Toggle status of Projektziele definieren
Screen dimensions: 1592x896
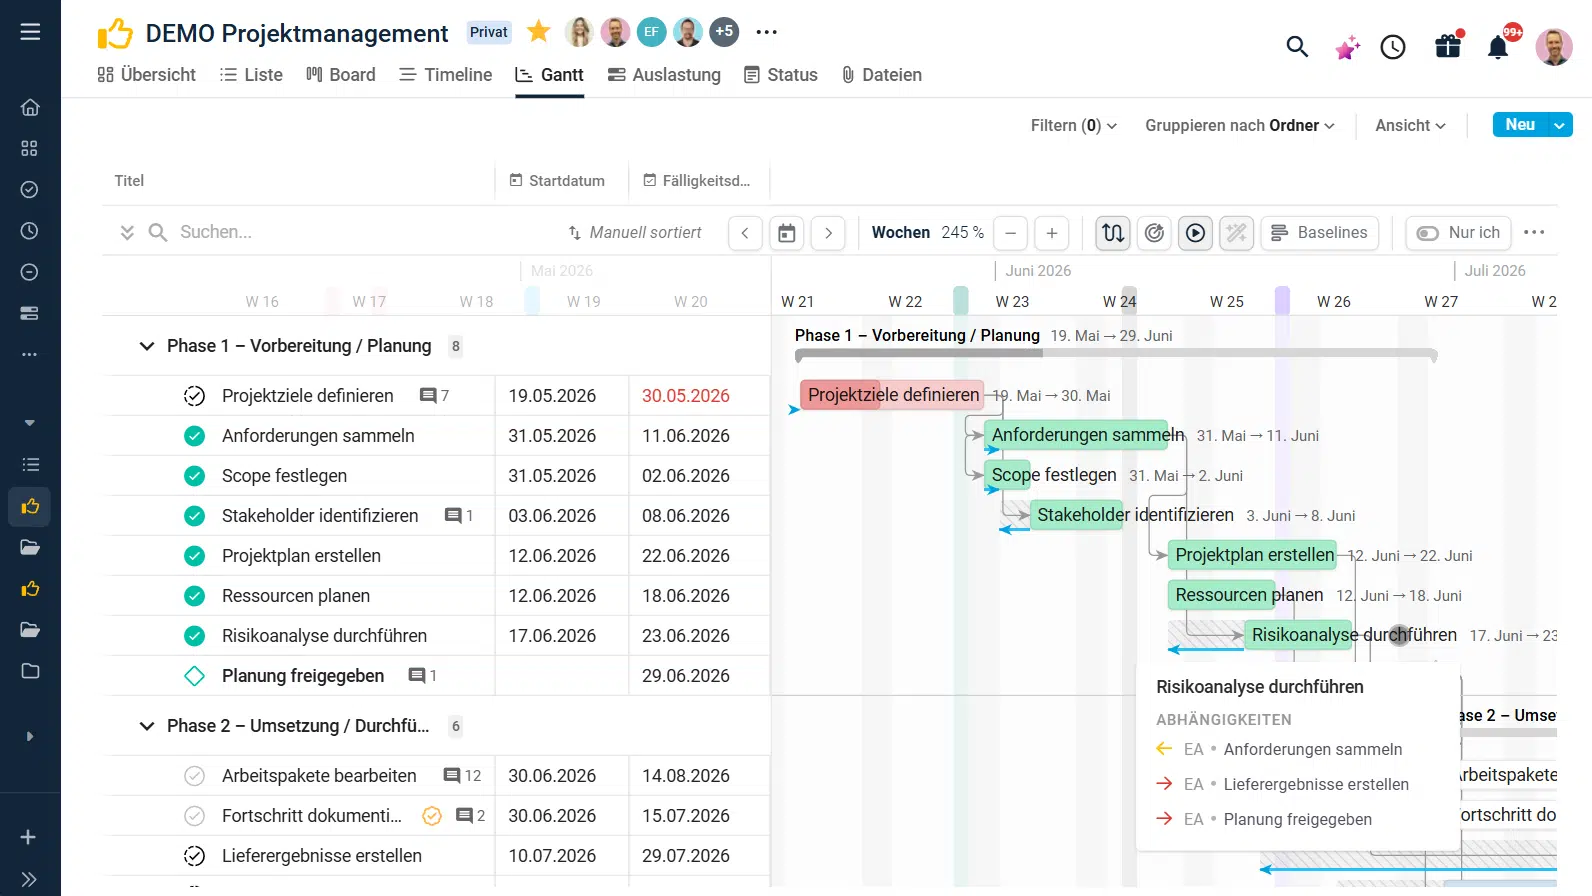coord(195,396)
